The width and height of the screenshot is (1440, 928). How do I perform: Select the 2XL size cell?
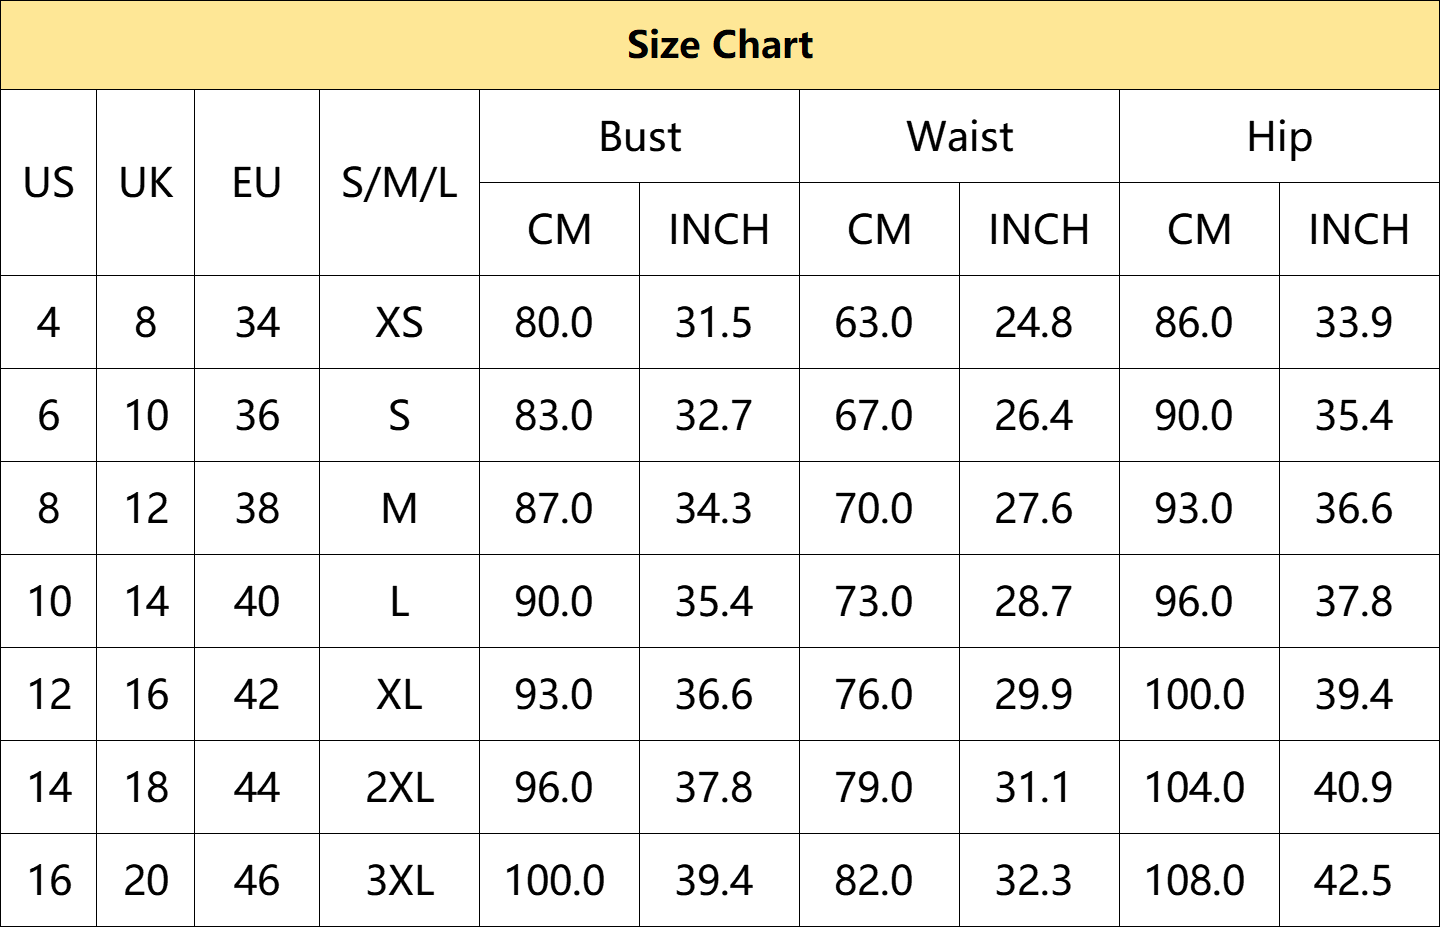coord(399,788)
